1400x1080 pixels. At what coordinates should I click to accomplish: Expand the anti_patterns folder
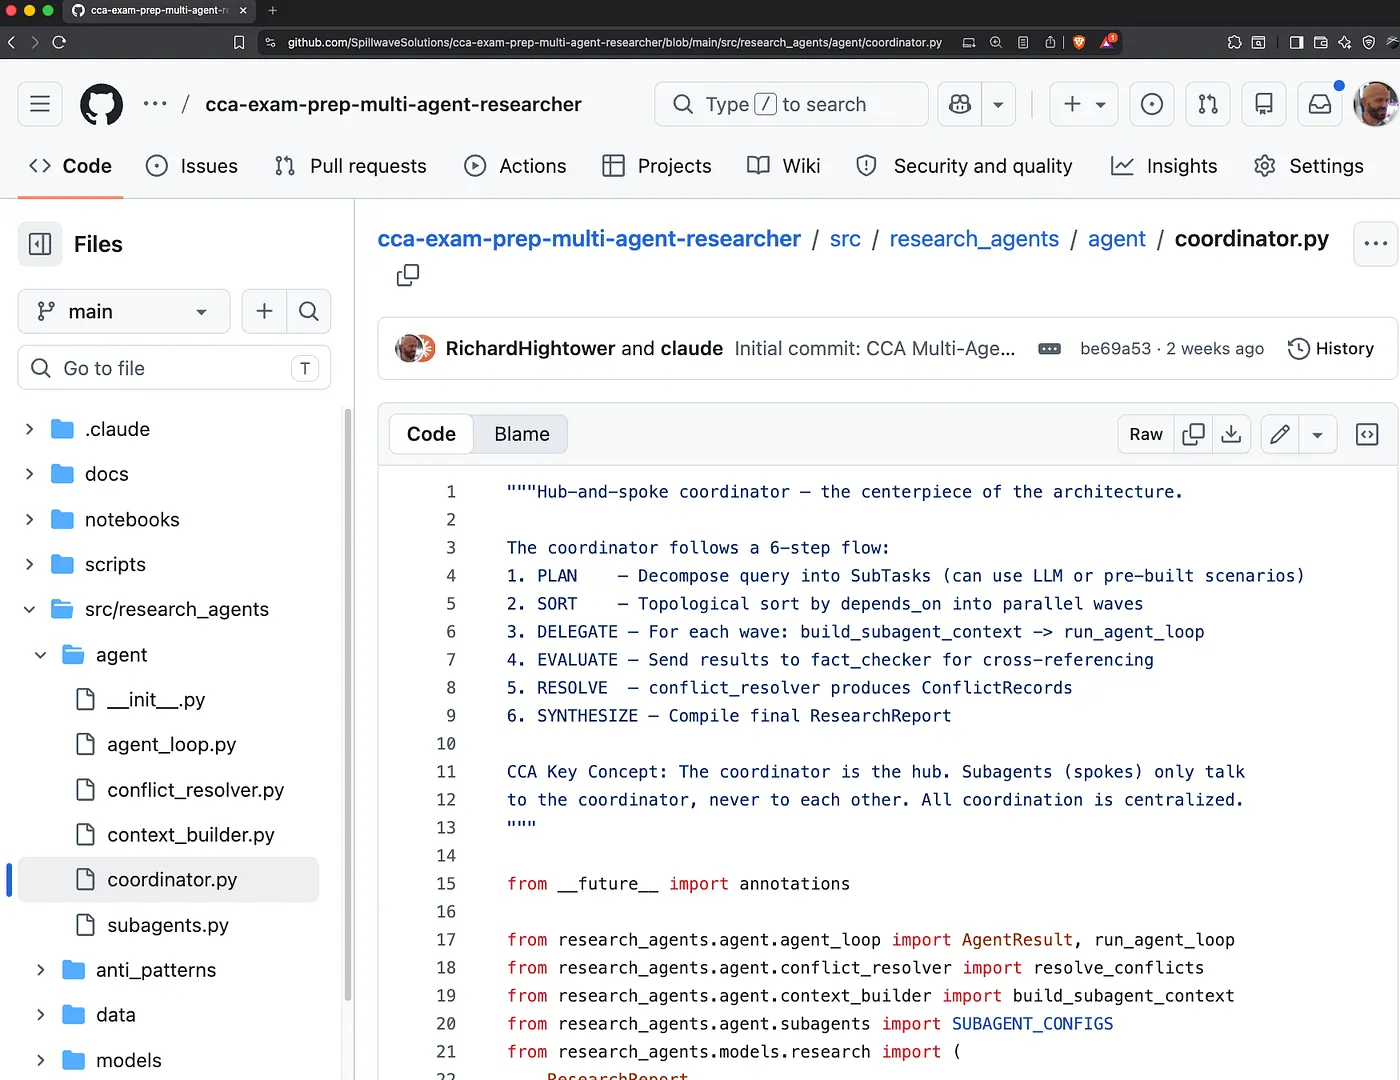(x=40, y=970)
